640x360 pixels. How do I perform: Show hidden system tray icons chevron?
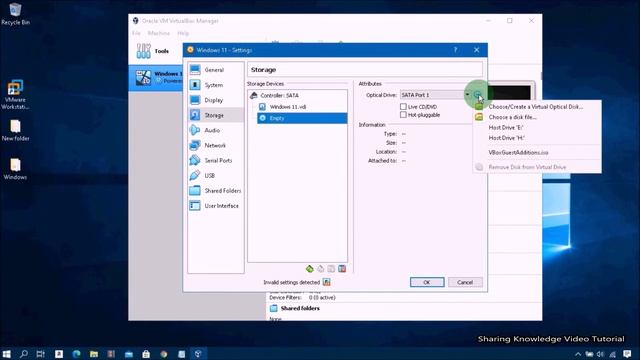tap(578, 354)
